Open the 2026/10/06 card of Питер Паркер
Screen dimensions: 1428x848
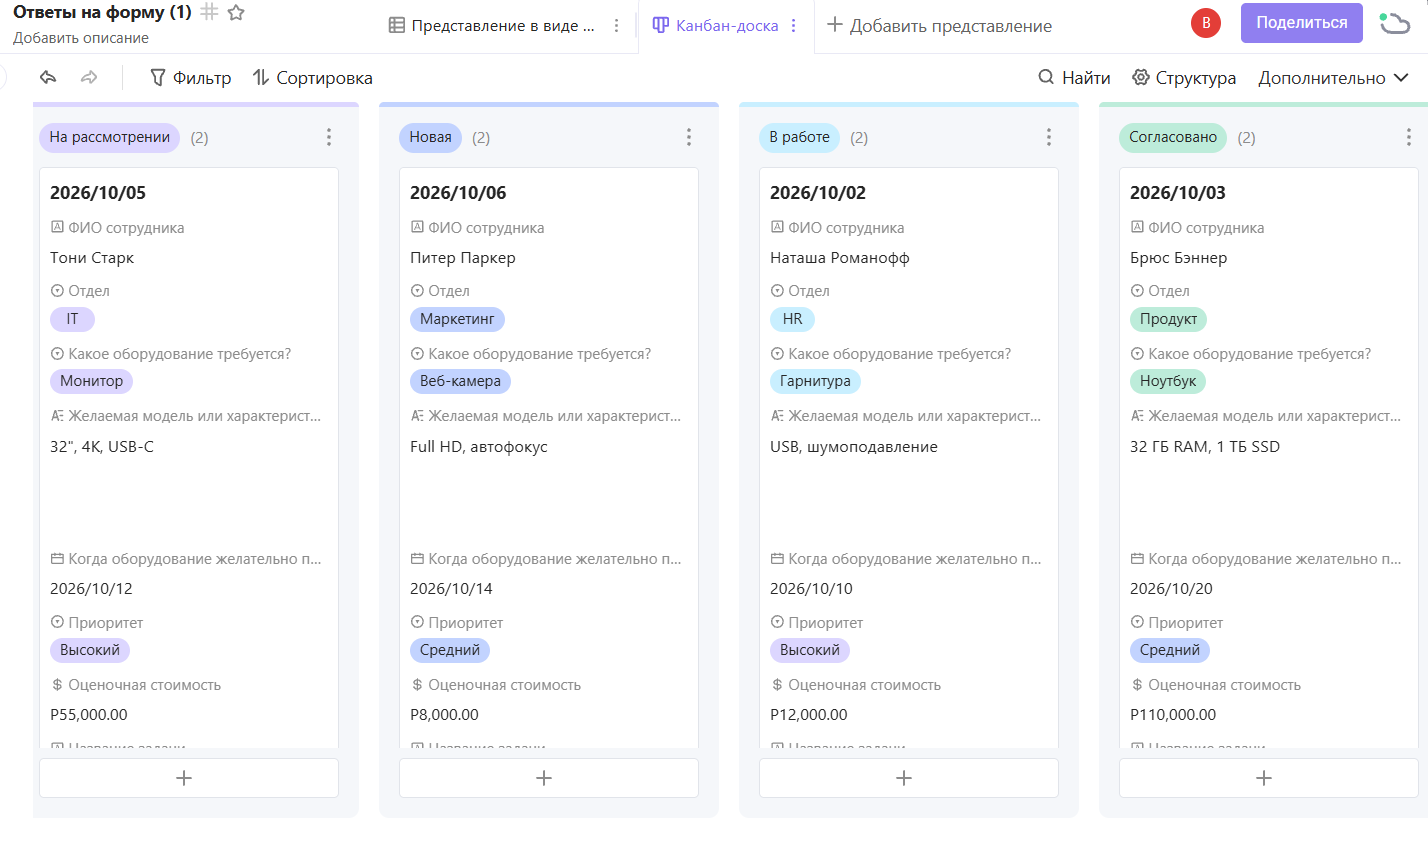click(549, 458)
